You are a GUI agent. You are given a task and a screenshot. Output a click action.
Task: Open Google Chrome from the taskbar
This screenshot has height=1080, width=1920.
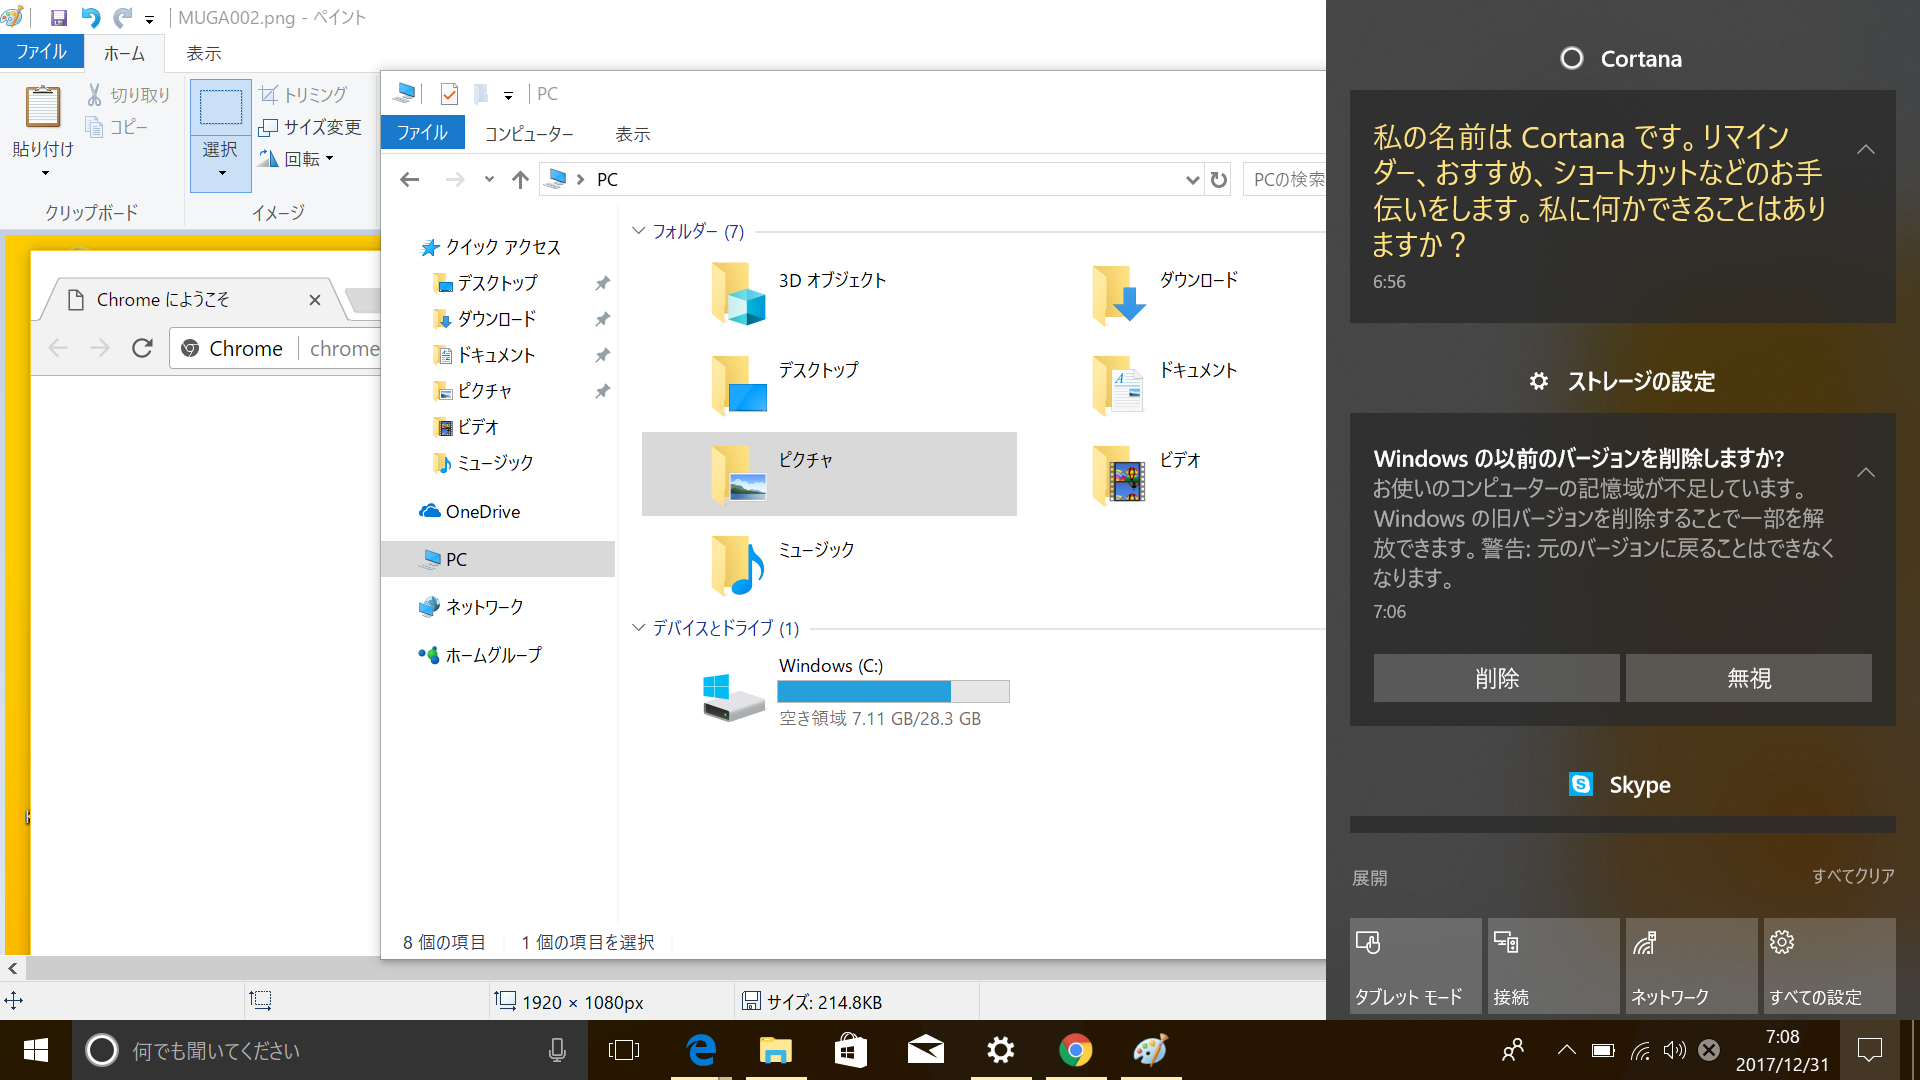(x=1075, y=1050)
